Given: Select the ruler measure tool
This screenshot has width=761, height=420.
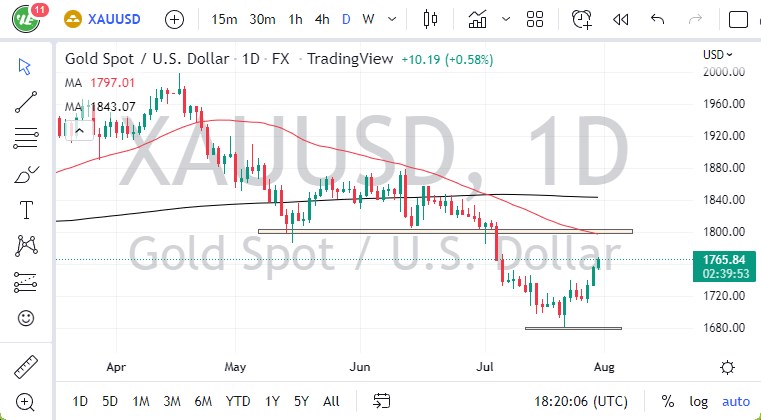Looking at the screenshot, I should point(25,364).
